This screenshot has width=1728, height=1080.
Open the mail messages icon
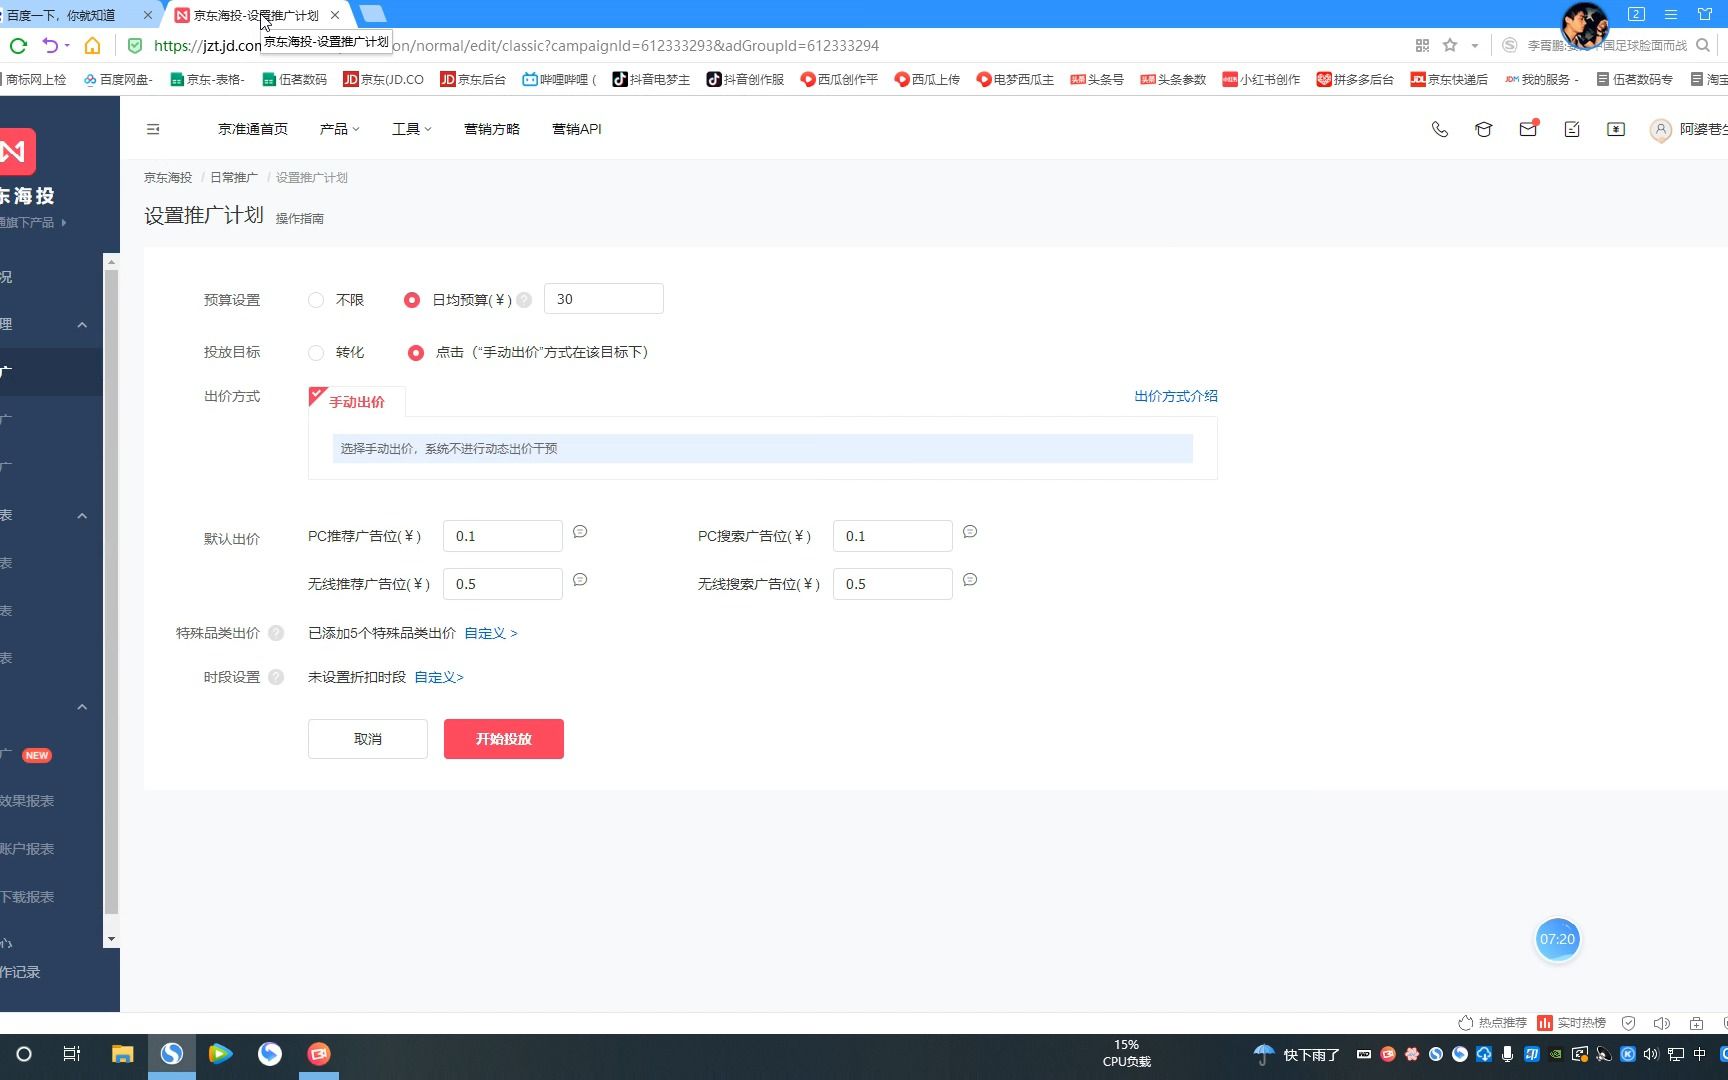coord(1528,129)
